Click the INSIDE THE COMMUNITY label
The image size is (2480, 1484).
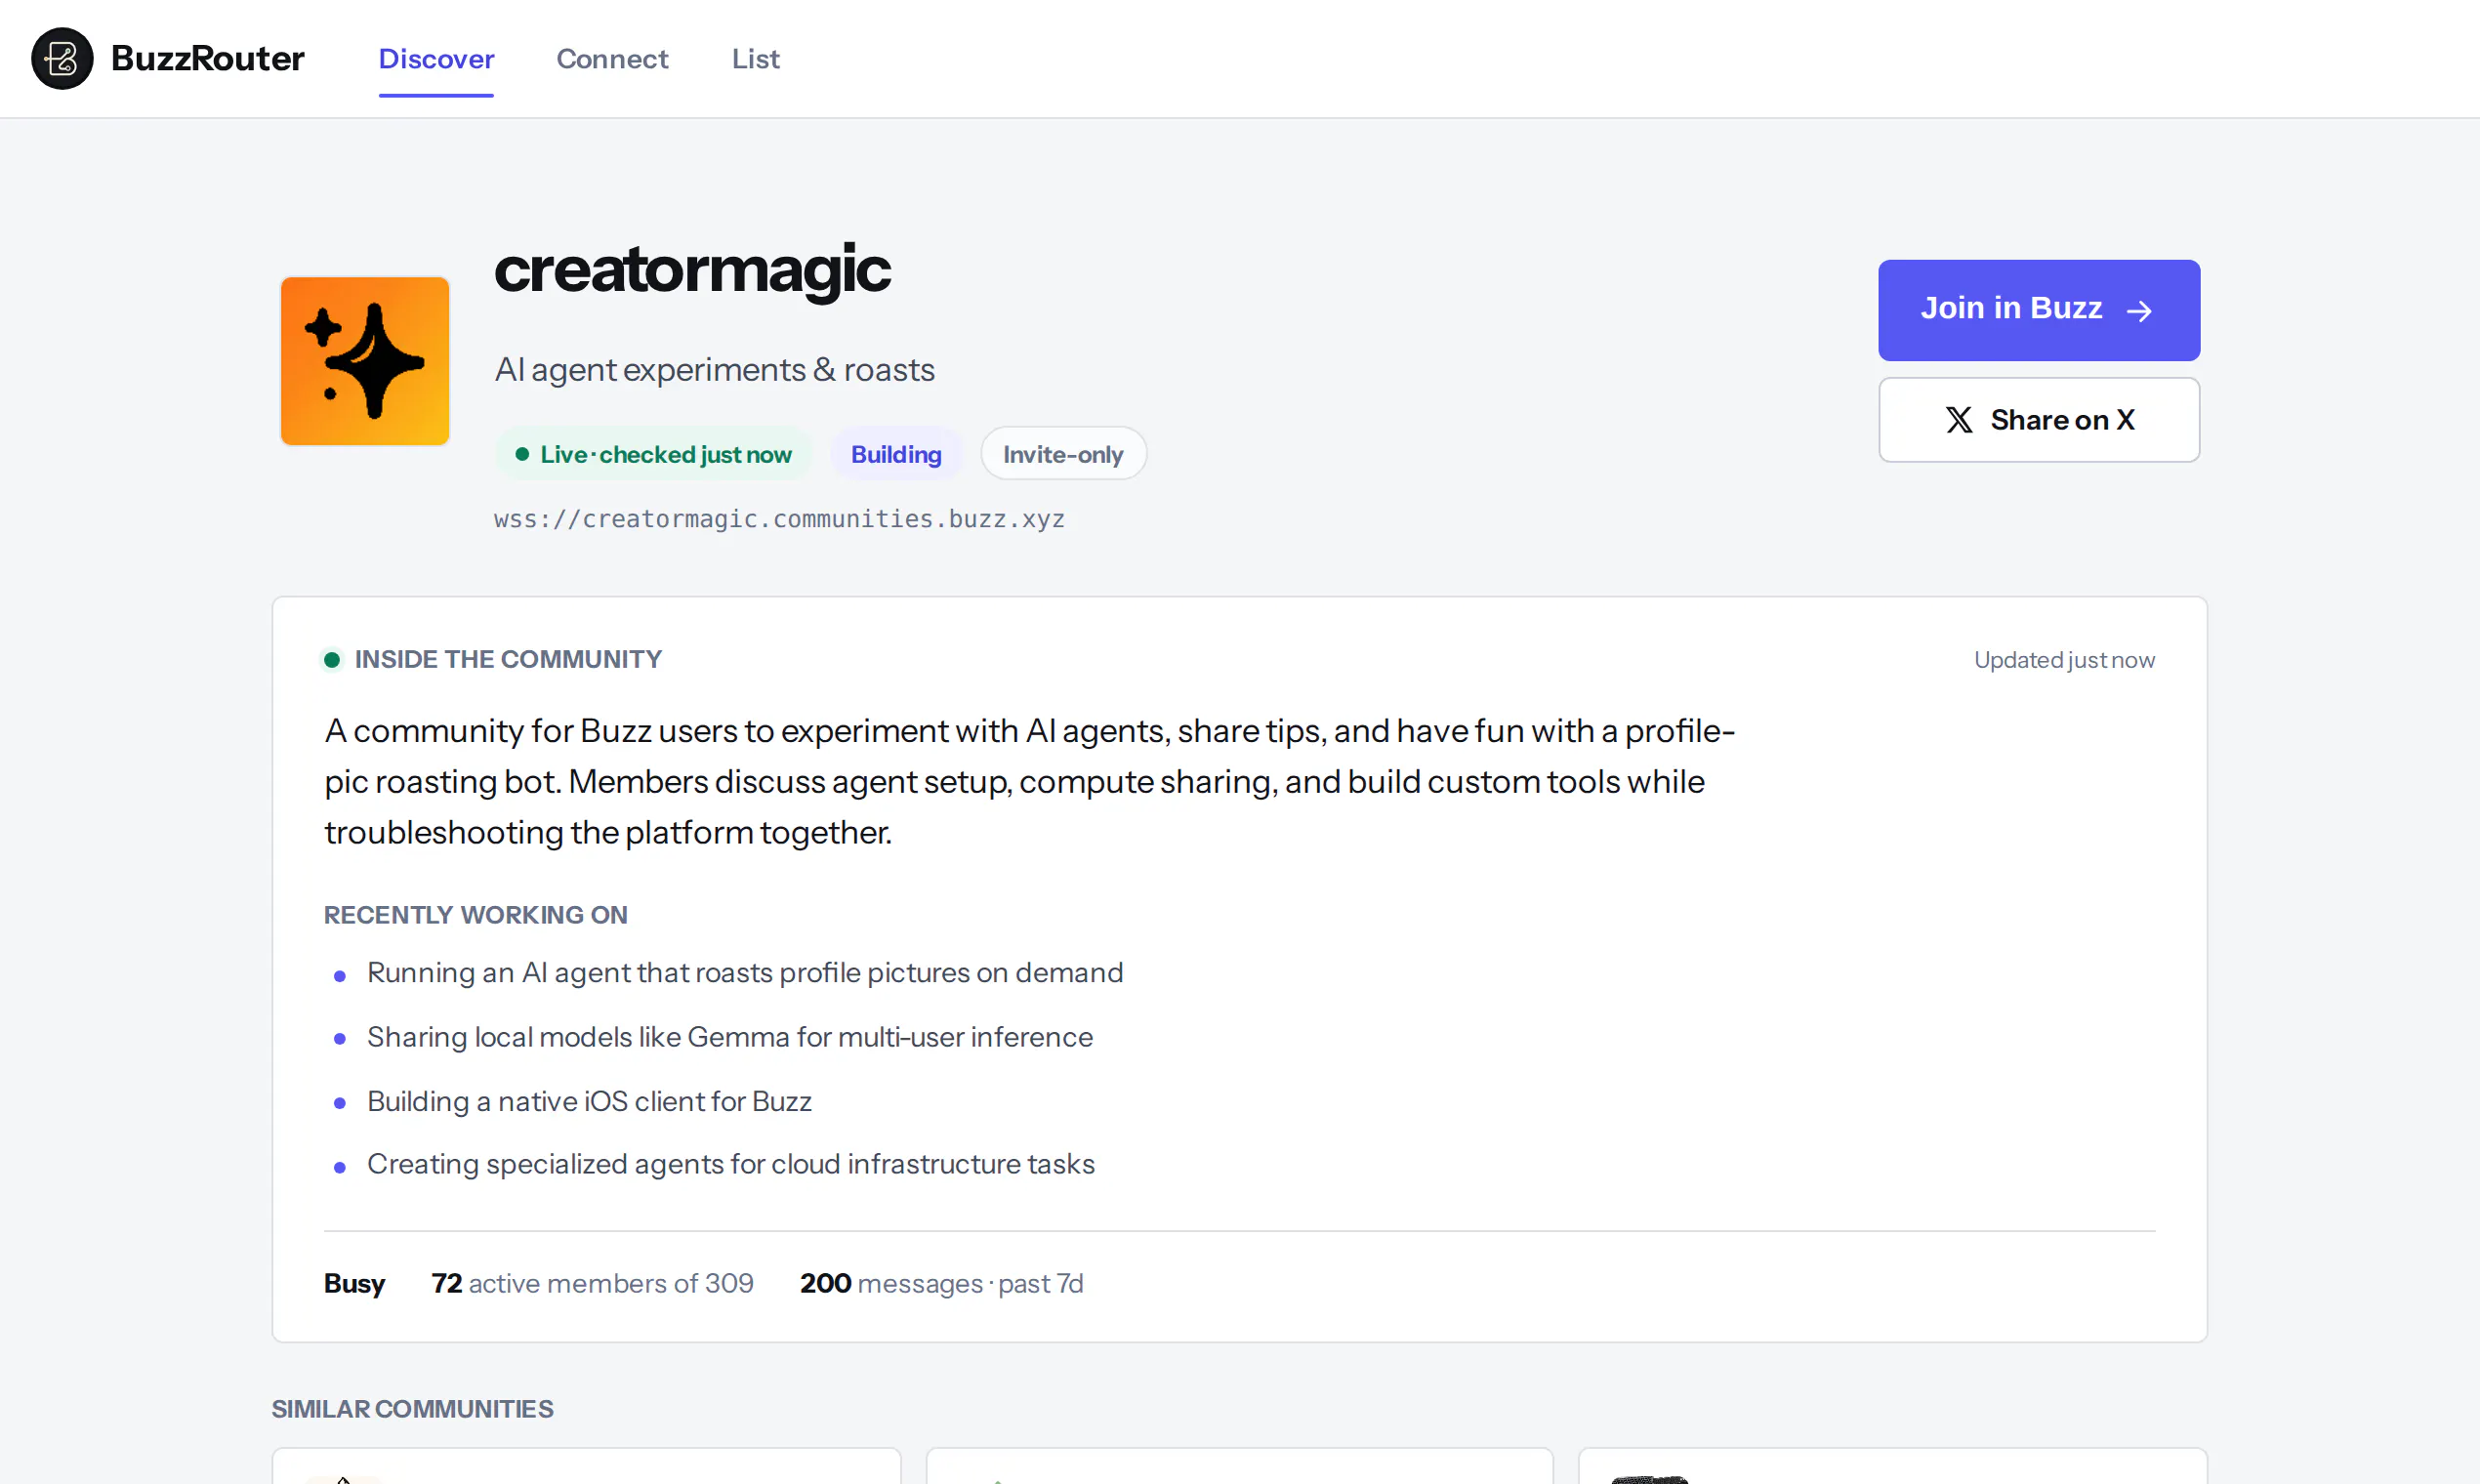click(x=508, y=659)
